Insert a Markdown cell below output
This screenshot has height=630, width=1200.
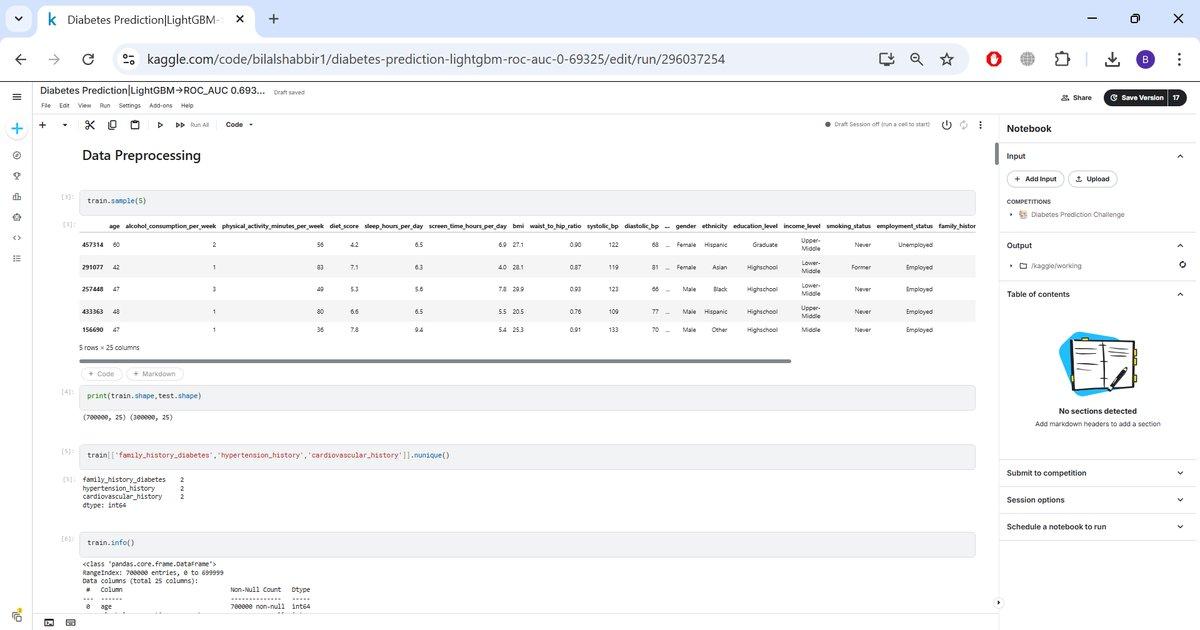(x=154, y=374)
